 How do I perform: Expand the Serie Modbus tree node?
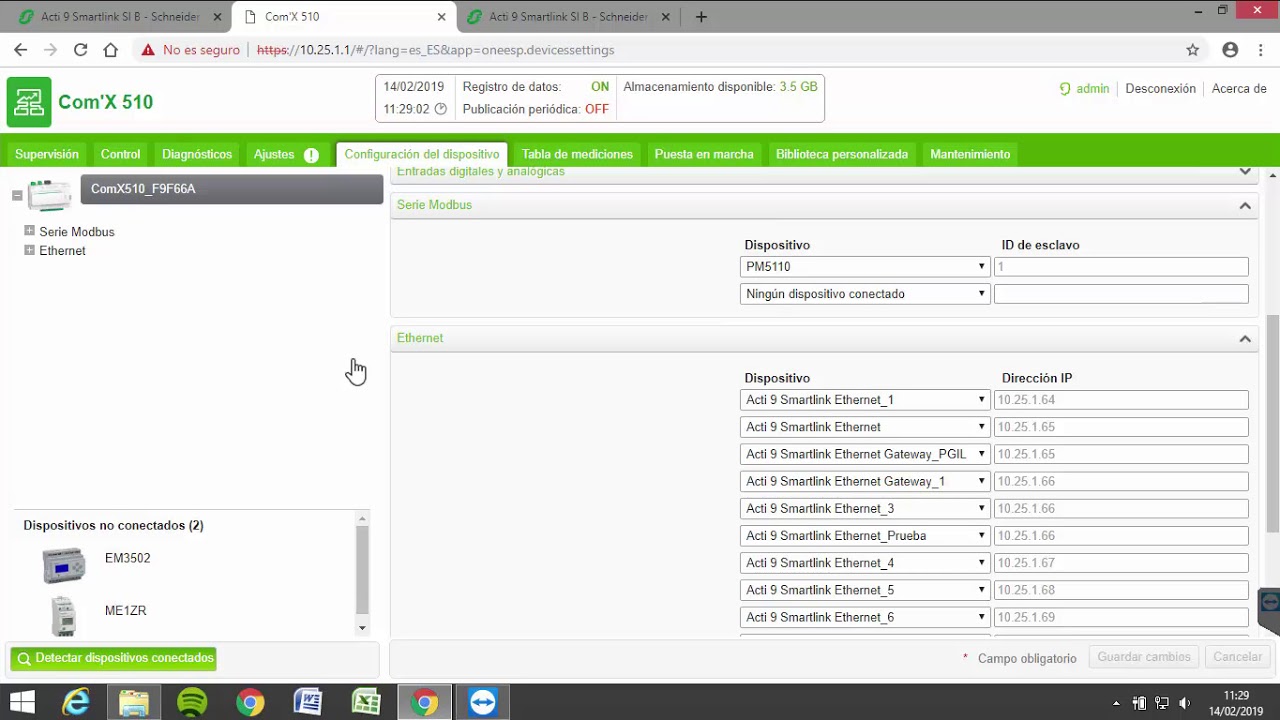point(29,231)
